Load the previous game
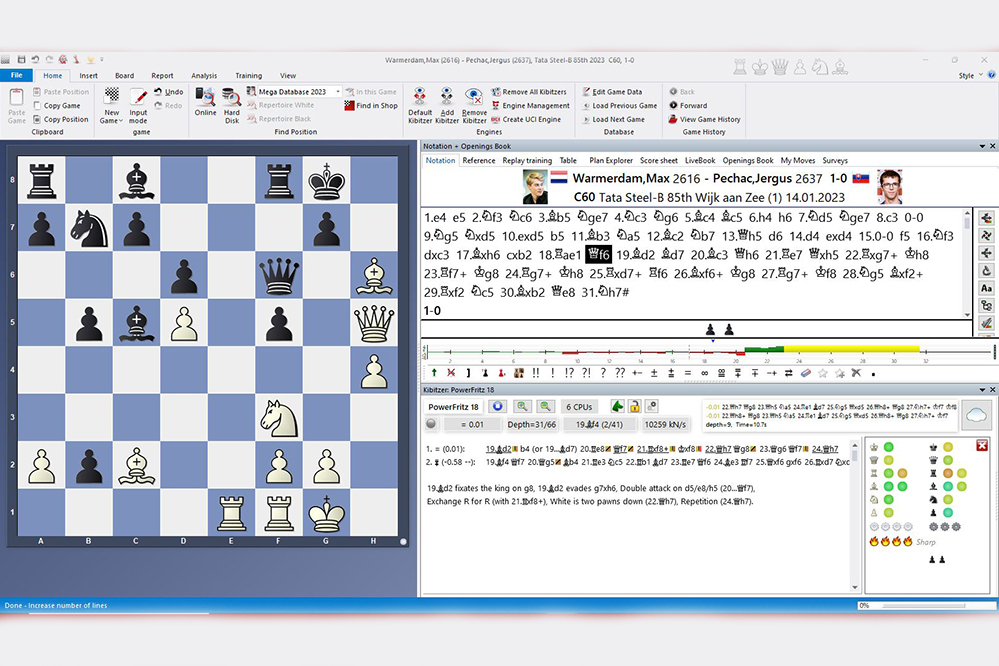Image resolution: width=999 pixels, height=666 pixels. 619,105
